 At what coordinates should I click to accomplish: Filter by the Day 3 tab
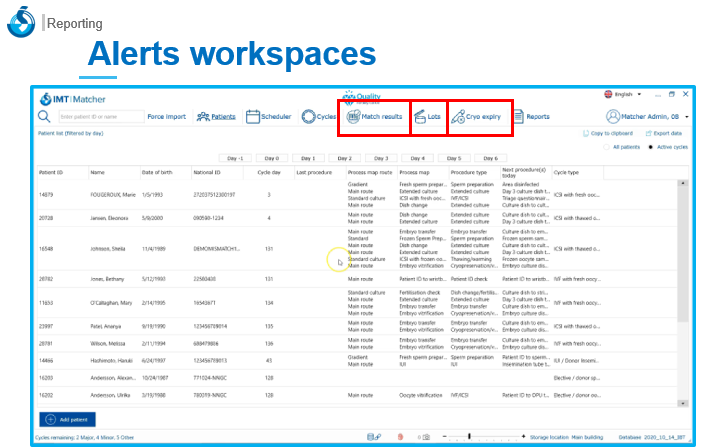[x=380, y=158]
